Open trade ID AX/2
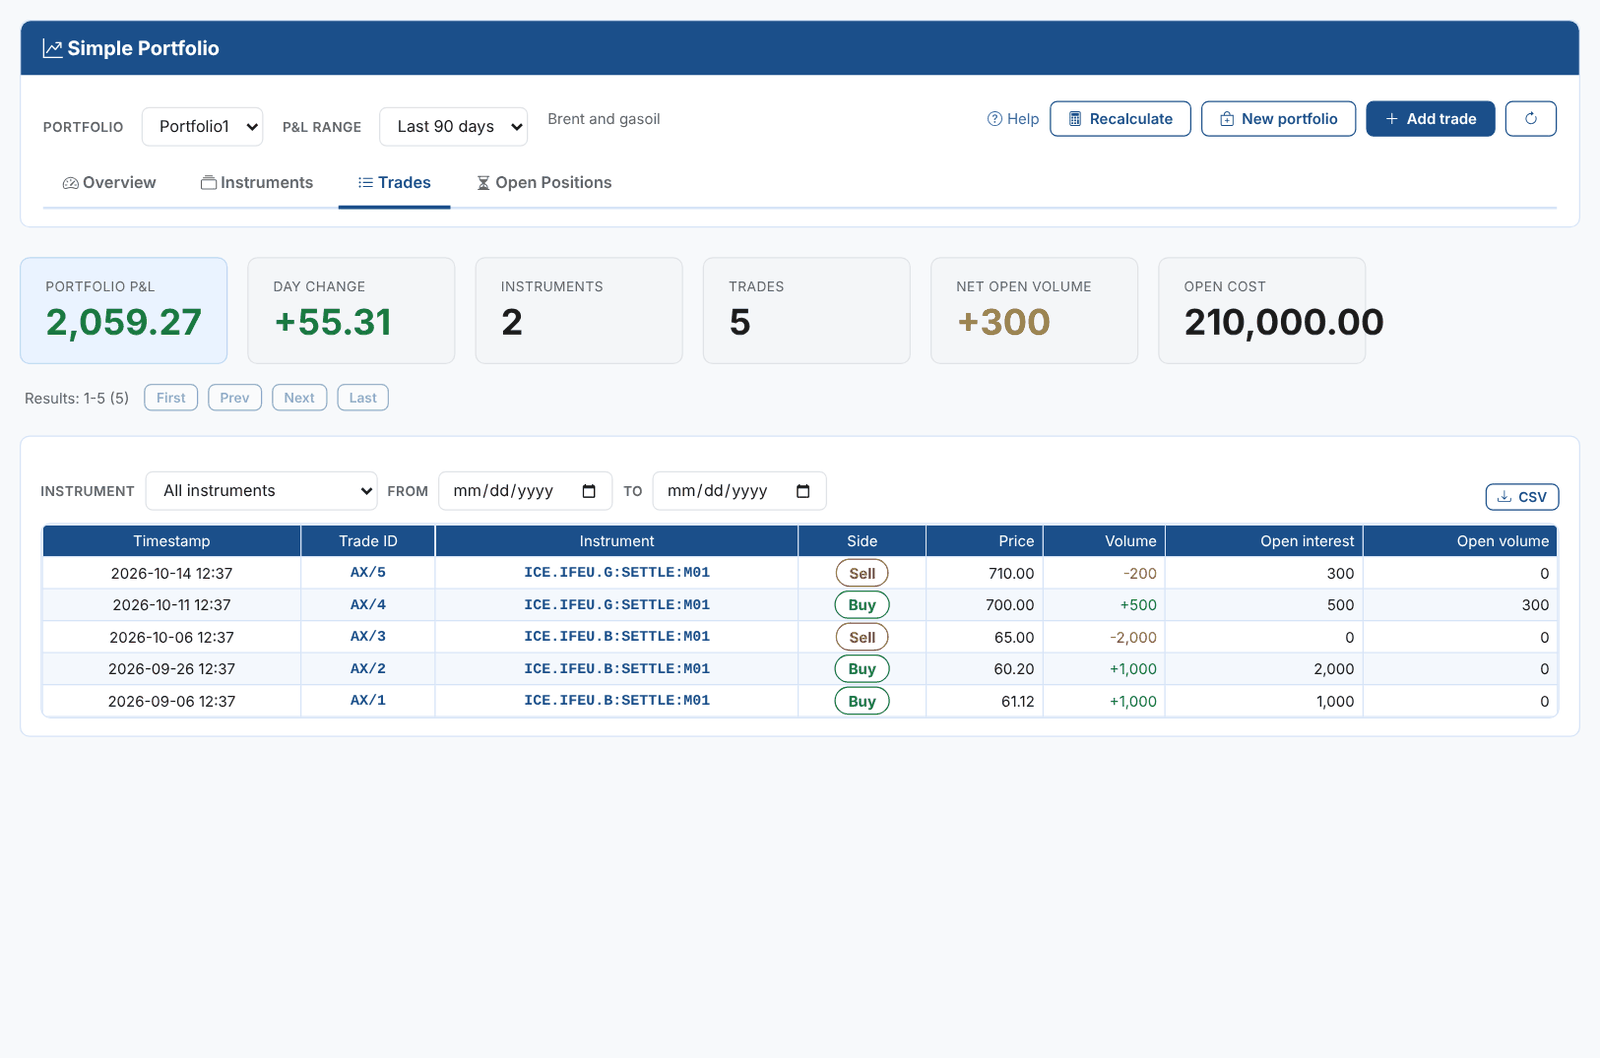 point(368,669)
